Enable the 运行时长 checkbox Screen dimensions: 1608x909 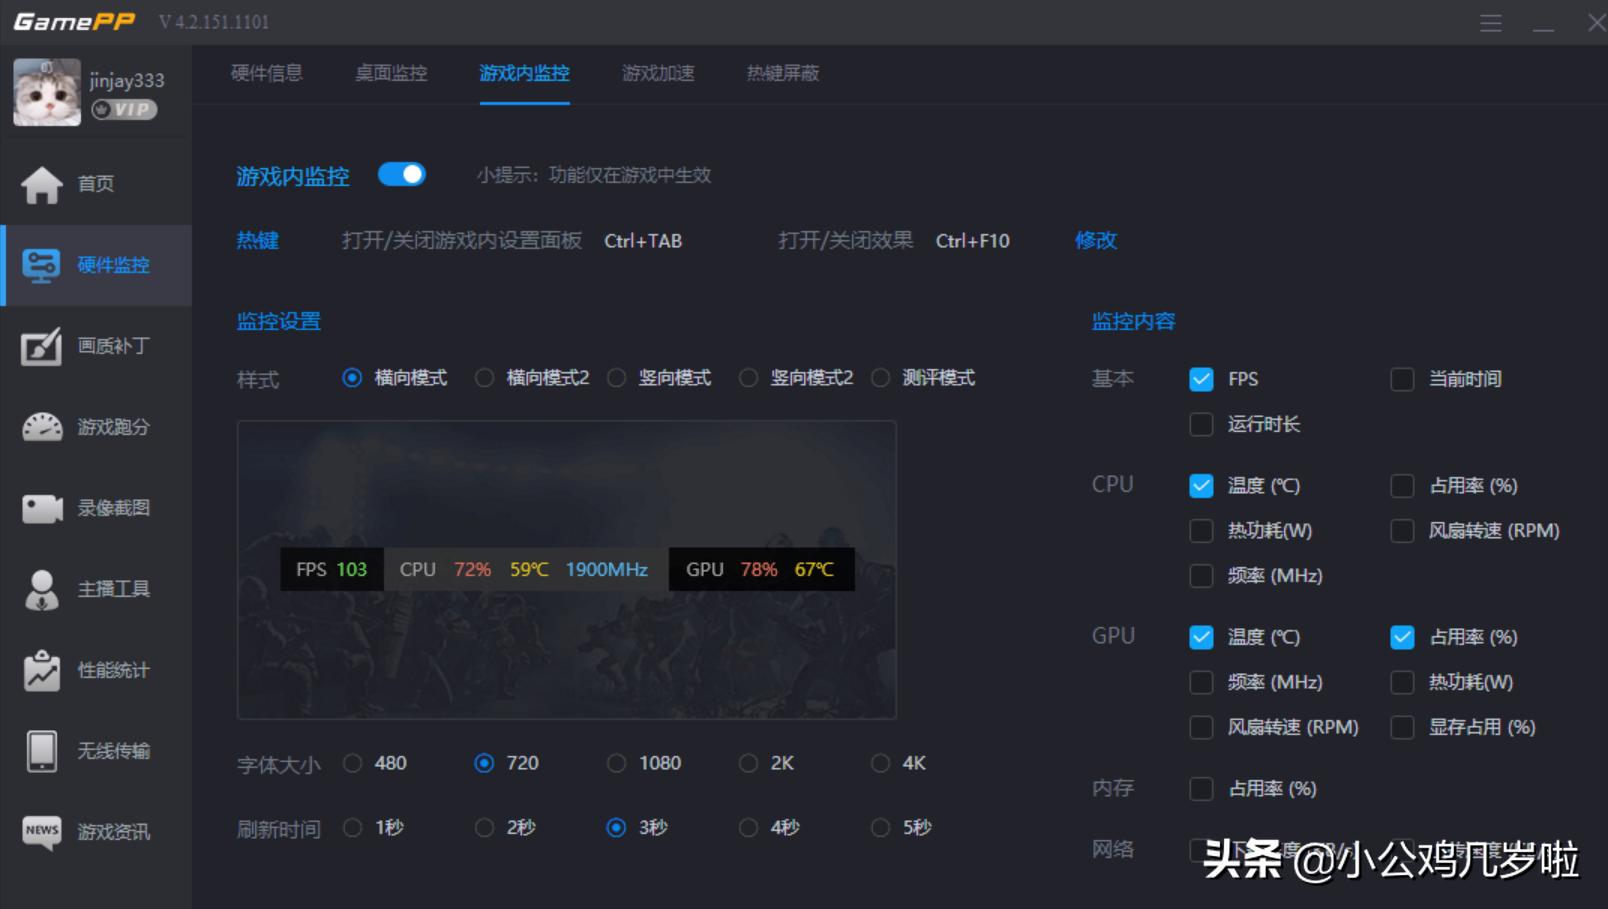pos(1200,424)
